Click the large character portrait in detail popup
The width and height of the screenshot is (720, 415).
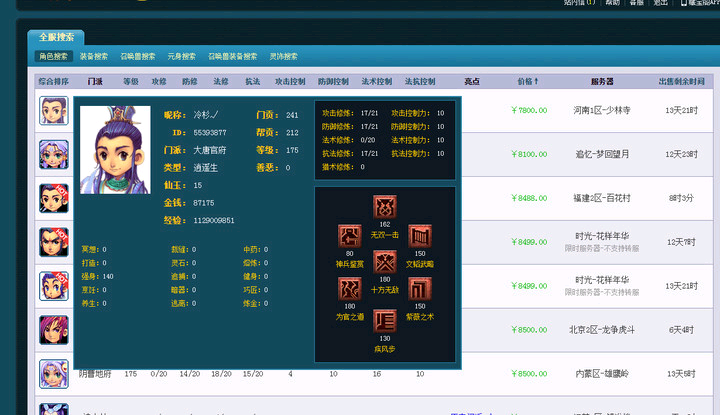click(115, 150)
